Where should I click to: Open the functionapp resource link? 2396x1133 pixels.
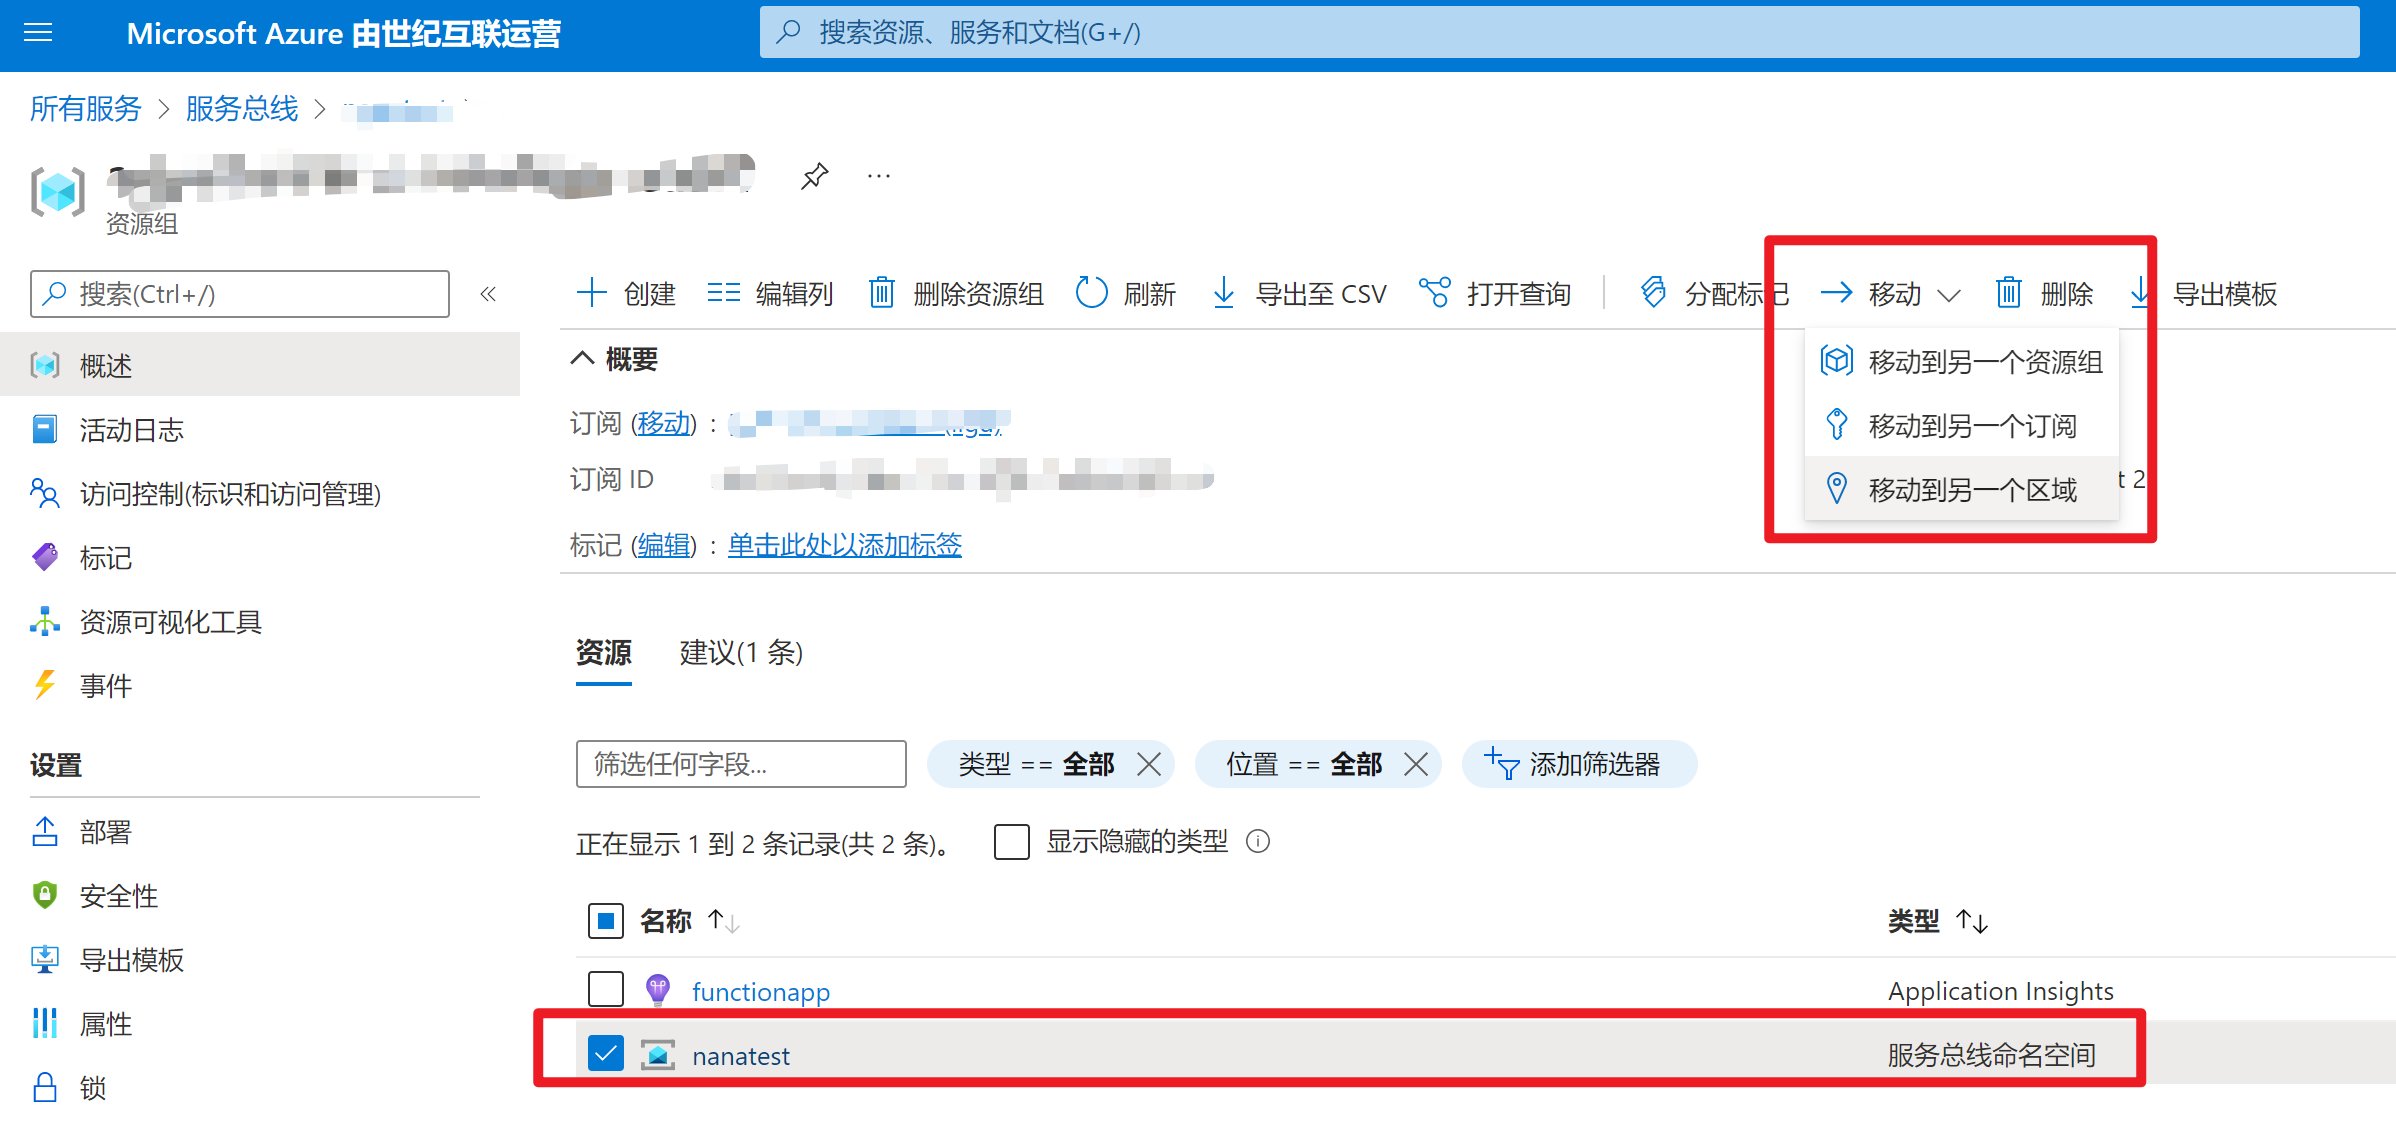[x=760, y=992]
